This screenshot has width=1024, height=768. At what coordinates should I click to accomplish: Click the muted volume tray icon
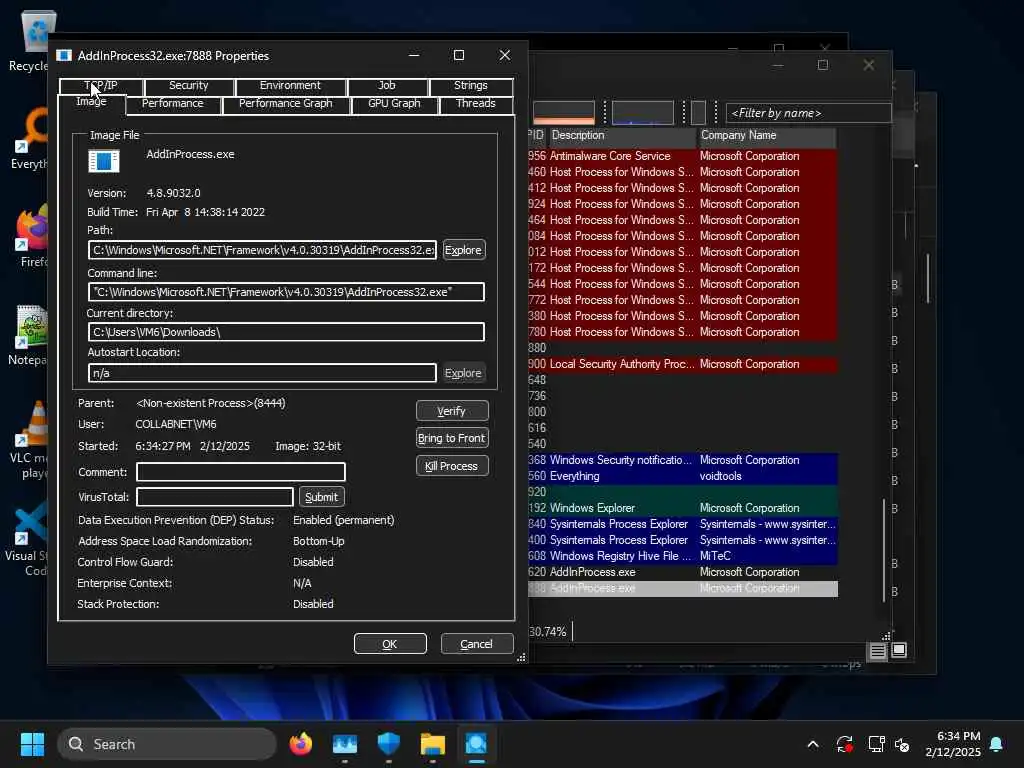pos(902,744)
